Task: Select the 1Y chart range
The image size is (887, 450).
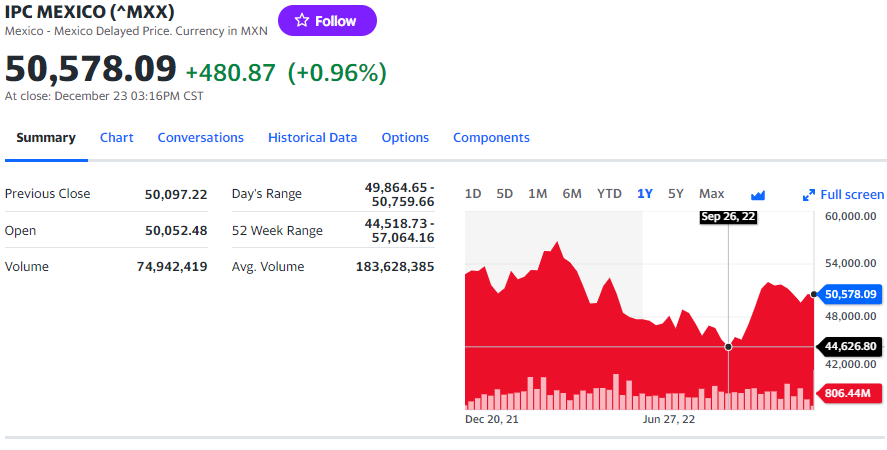Action: [x=645, y=194]
